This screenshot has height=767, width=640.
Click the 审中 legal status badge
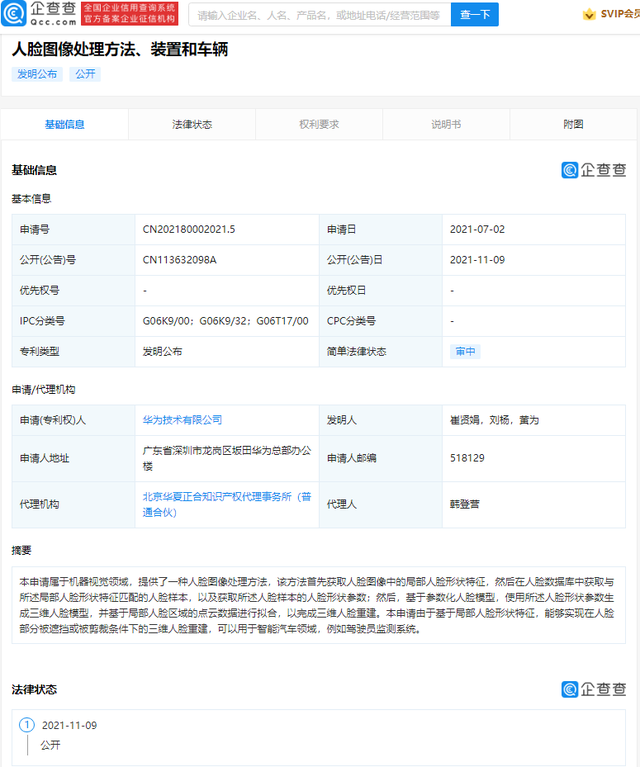465,352
